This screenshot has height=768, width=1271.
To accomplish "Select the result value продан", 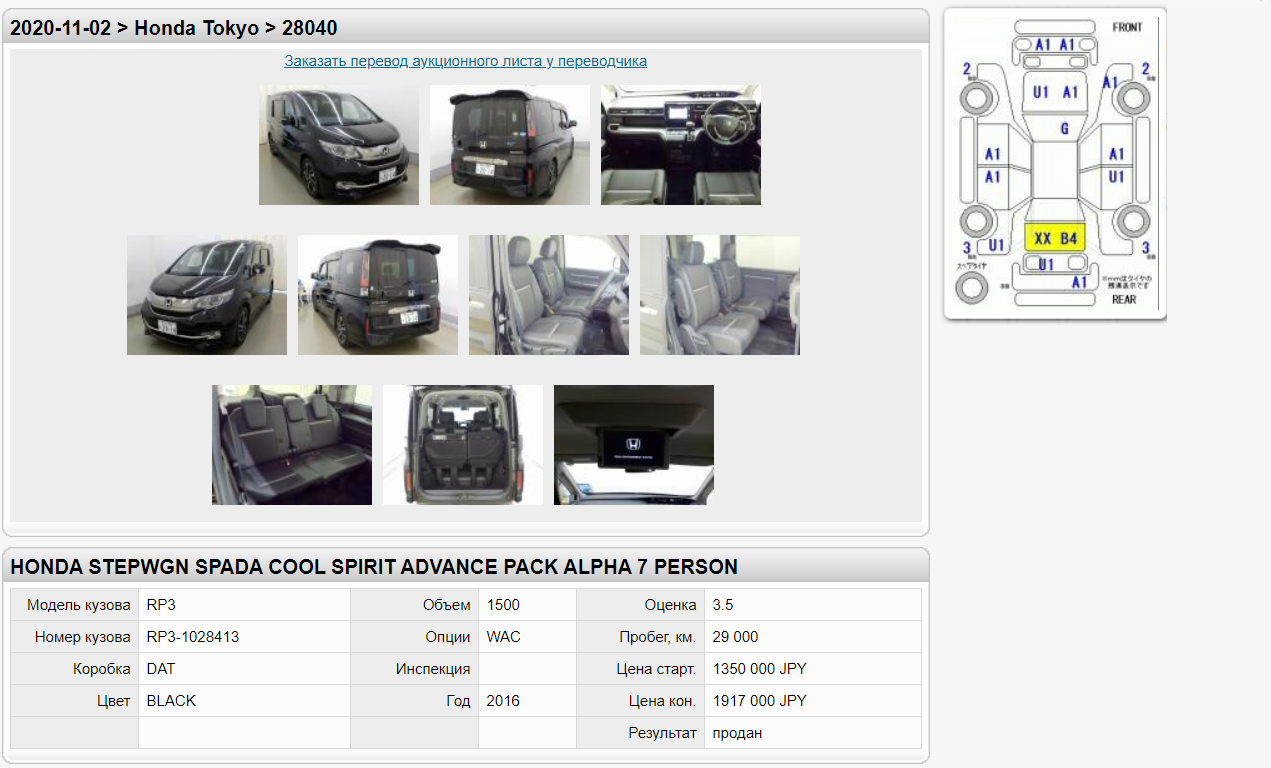I will (737, 733).
